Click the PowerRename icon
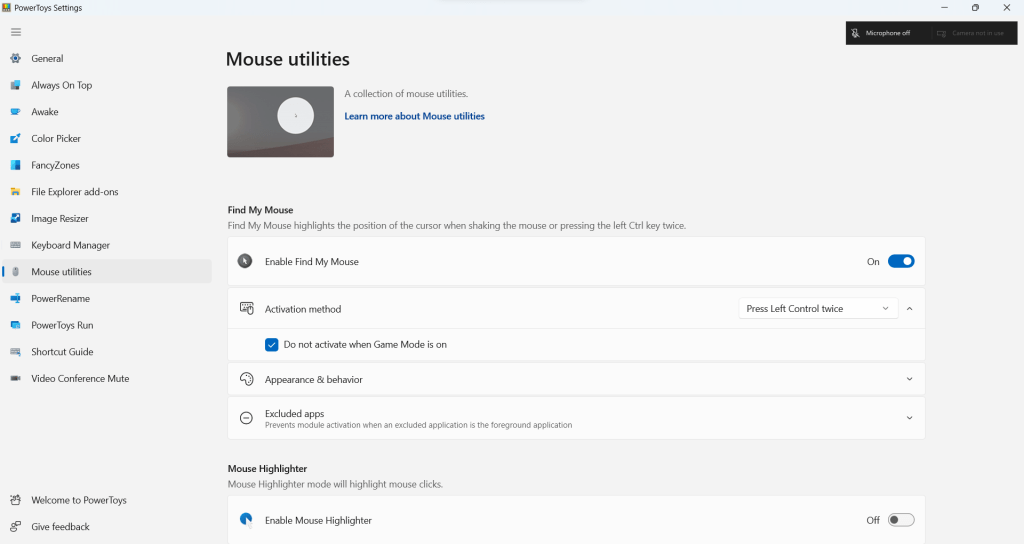Viewport: 1024px width, 544px height. coord(16,298)
